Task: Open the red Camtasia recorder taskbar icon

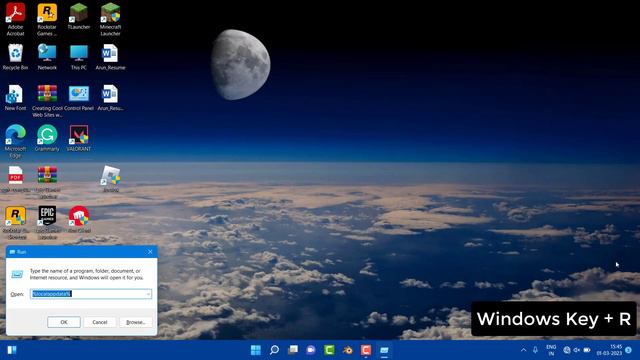Action: tap(366, 350)
